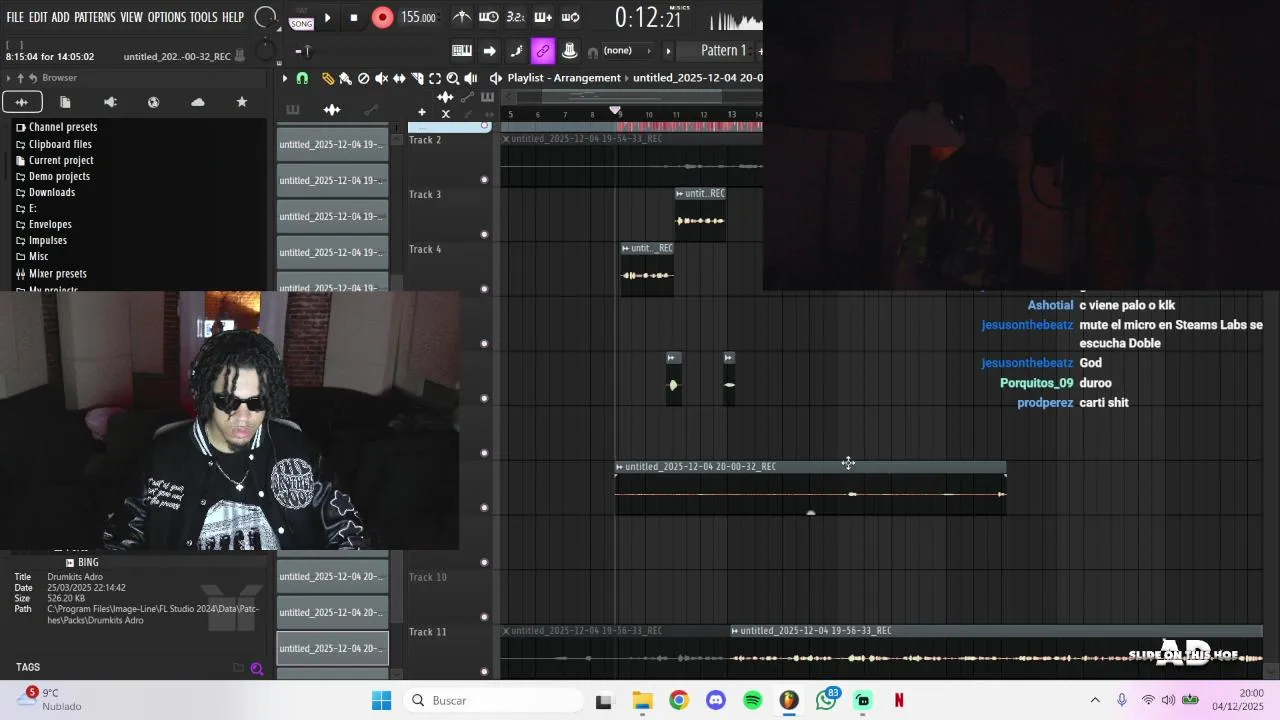Select the Browser starred favorites tab

[x=241, y=102]
